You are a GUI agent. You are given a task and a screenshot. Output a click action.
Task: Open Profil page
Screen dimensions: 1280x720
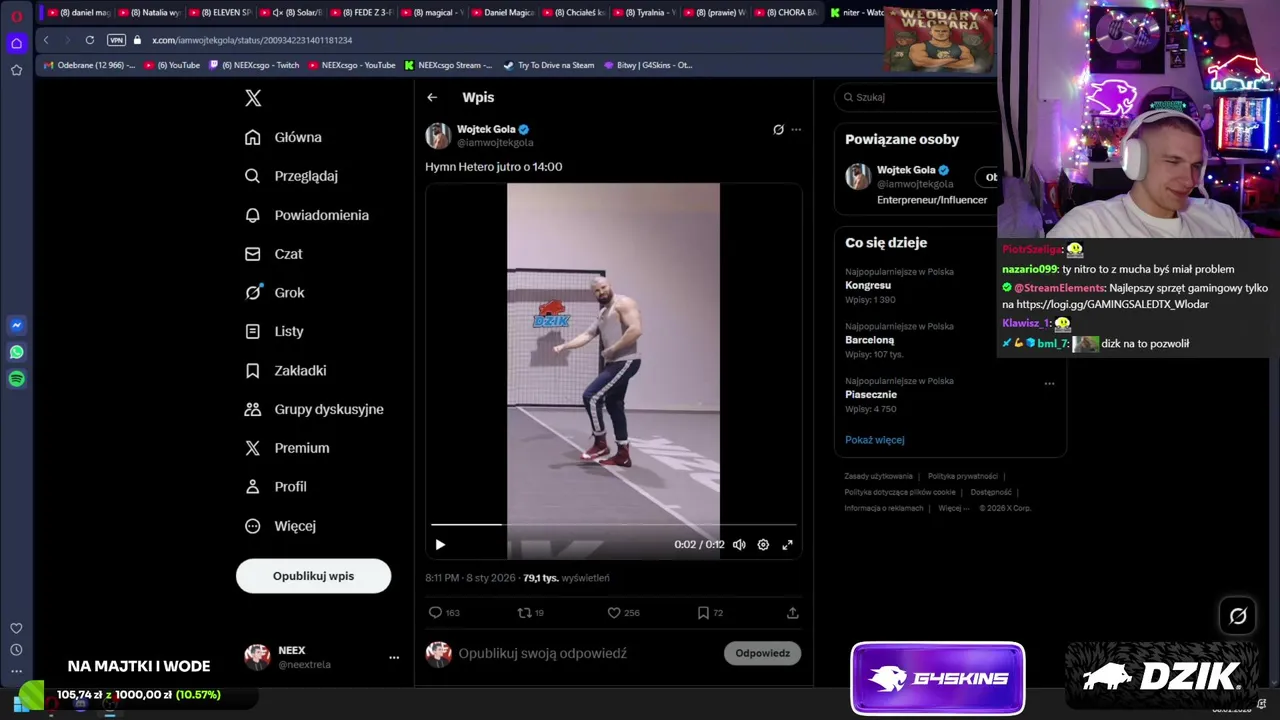click(276, 487)
